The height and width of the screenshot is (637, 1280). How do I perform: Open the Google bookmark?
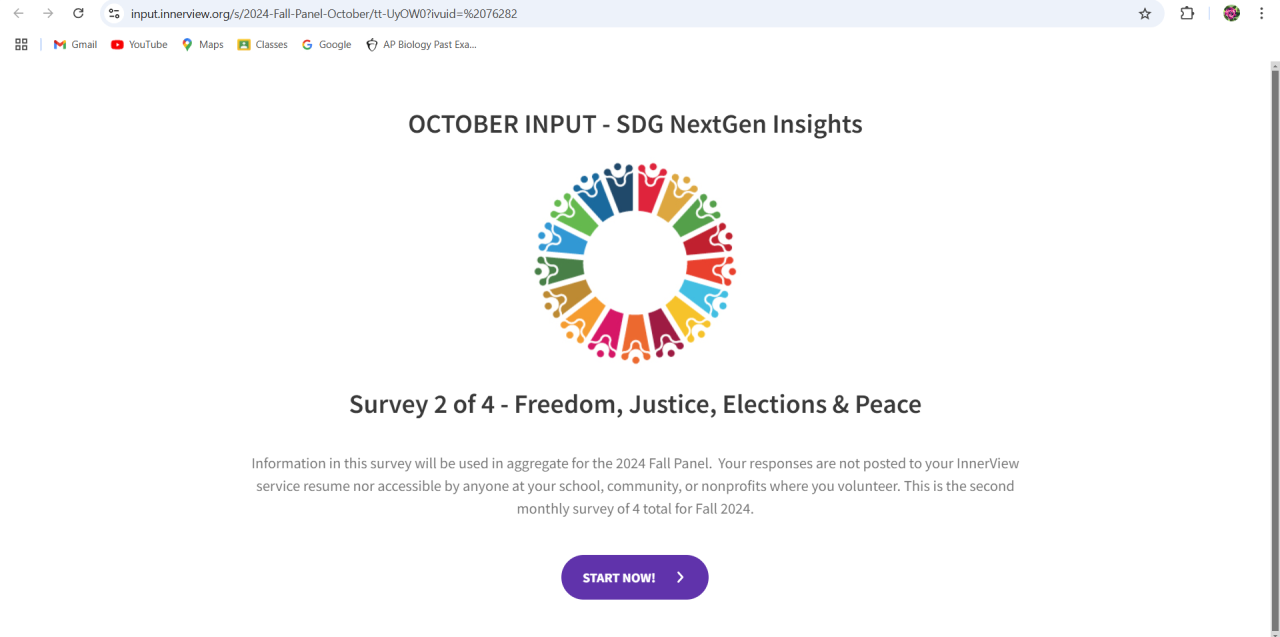tap(326, 45)
